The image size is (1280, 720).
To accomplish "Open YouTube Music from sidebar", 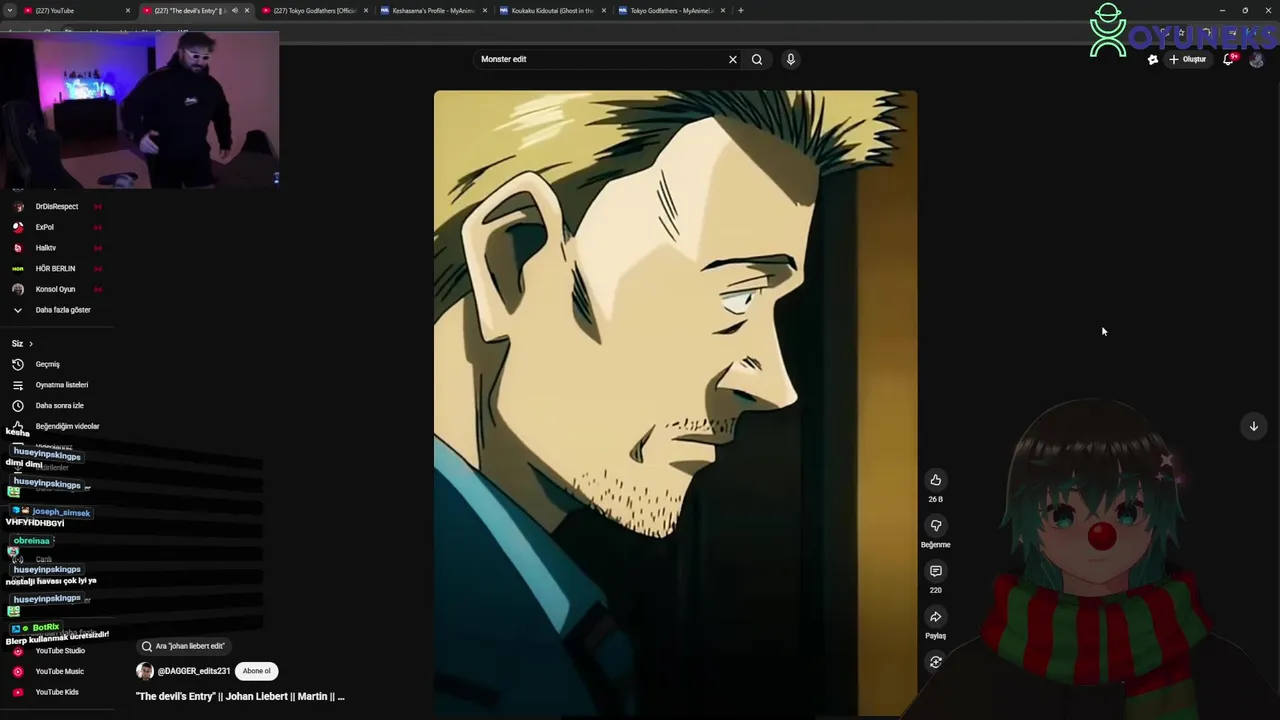I will (59, 671).
